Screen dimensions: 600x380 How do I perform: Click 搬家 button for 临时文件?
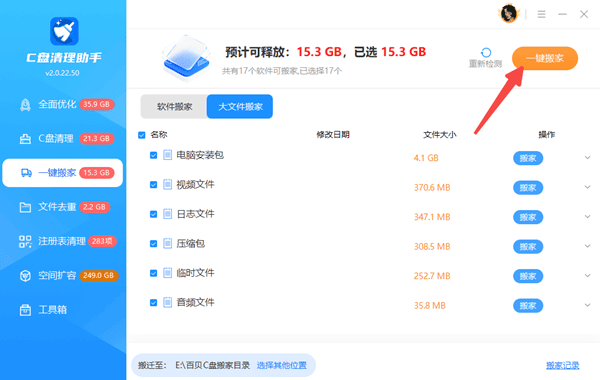(528, 276)
